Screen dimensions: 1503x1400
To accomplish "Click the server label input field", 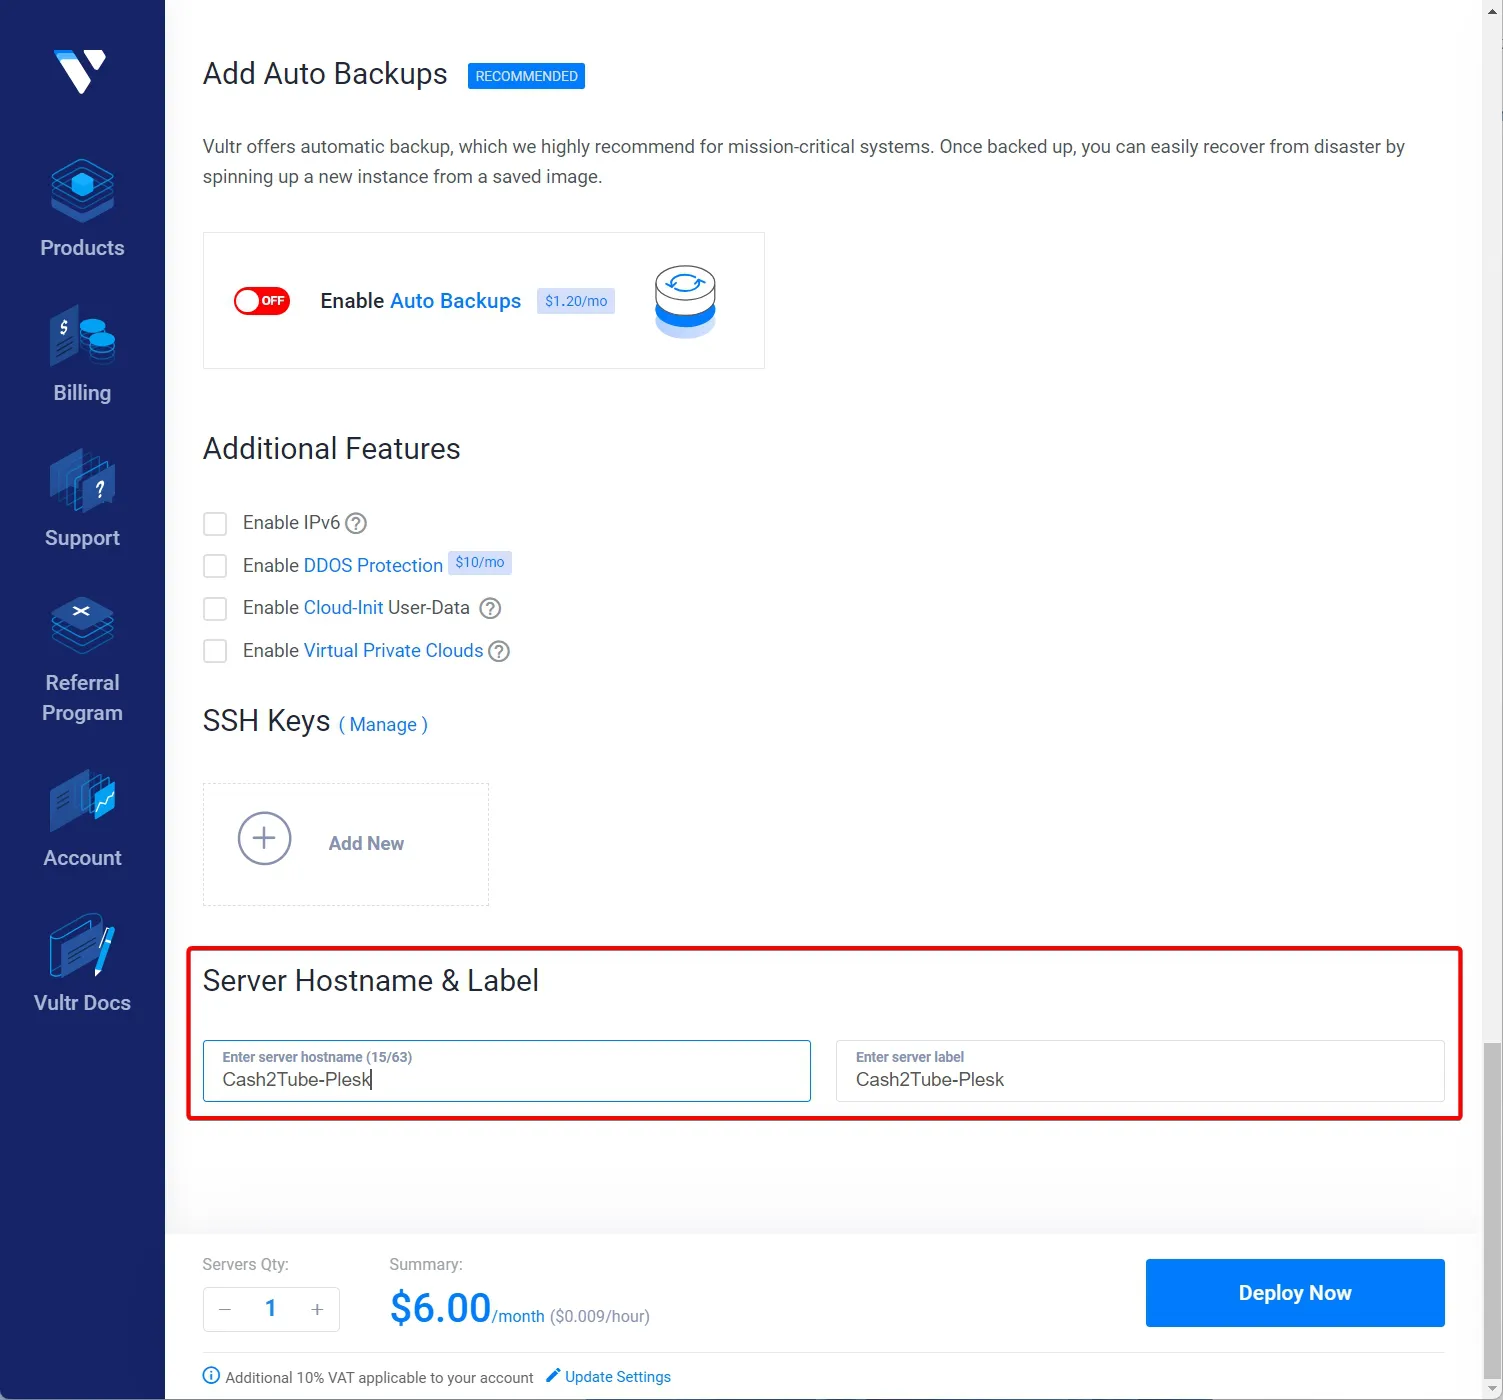I will 1140,1071.
